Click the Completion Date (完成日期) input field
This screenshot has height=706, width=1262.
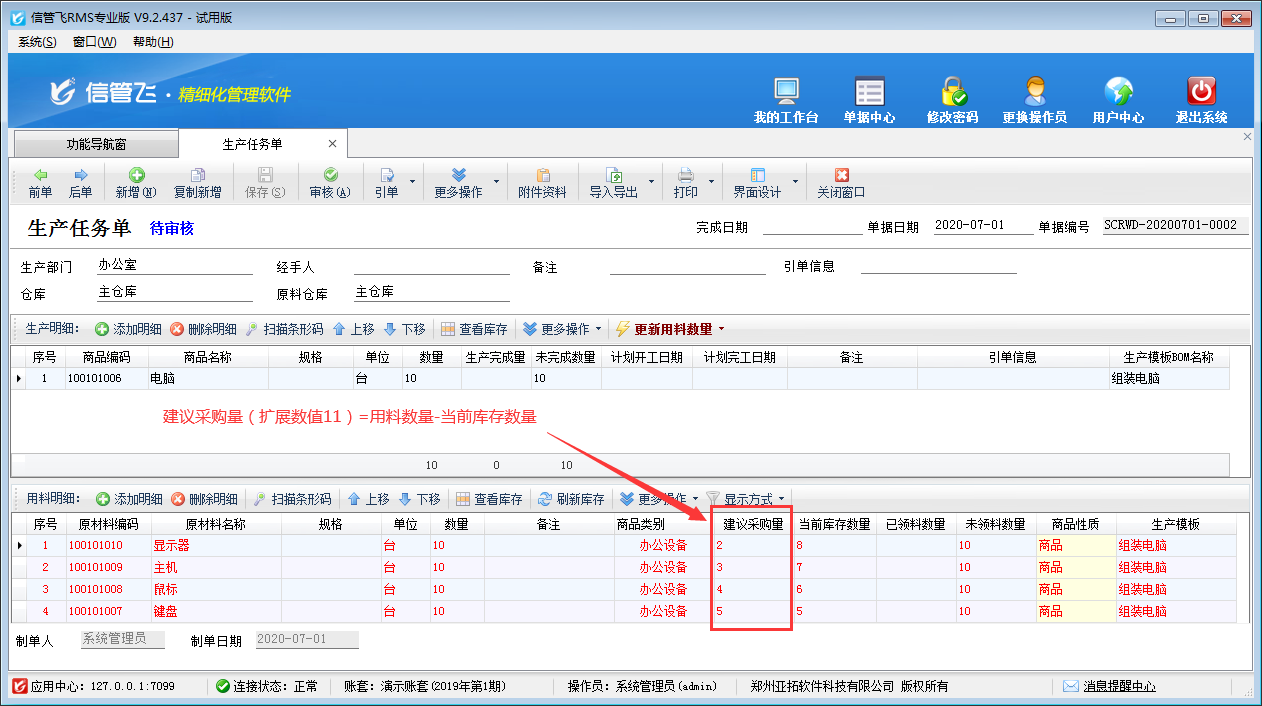click(811, 226)
